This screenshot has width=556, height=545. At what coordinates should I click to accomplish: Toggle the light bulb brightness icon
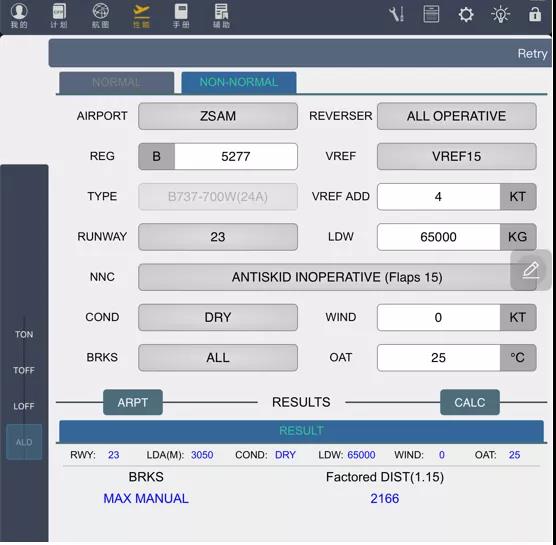[x=500, y=15]
